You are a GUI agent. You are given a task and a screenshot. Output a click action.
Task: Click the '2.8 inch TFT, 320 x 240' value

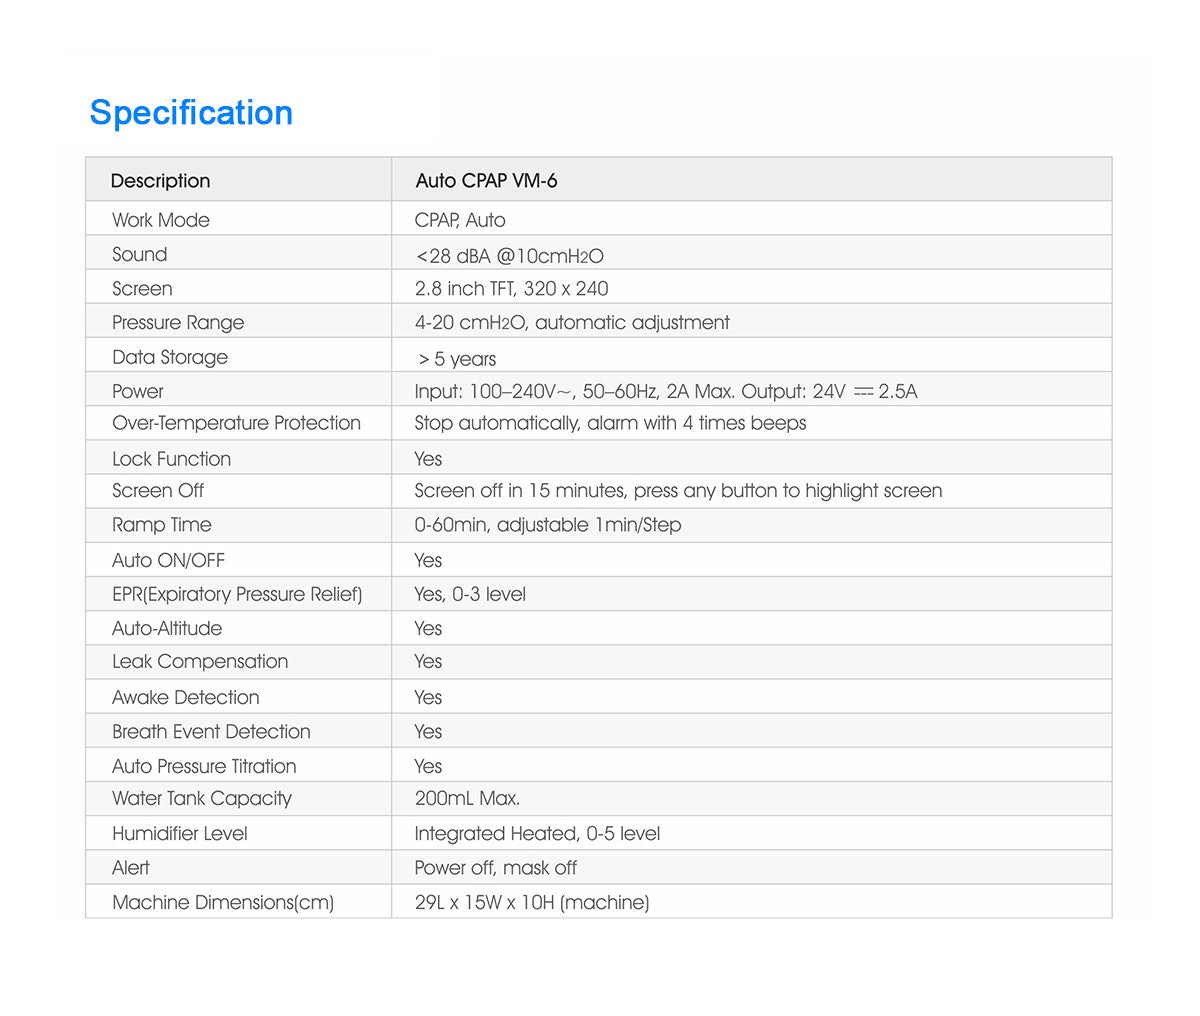pos(511,289)
